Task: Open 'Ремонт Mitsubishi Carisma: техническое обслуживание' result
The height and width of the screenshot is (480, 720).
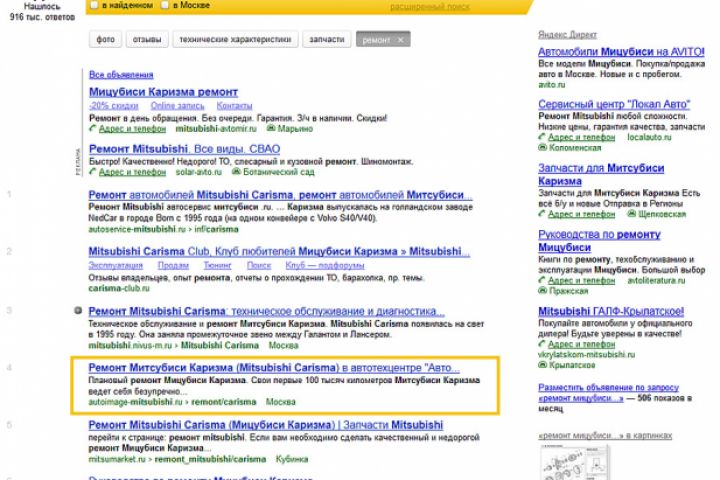Action: click(x=266, y=311)
